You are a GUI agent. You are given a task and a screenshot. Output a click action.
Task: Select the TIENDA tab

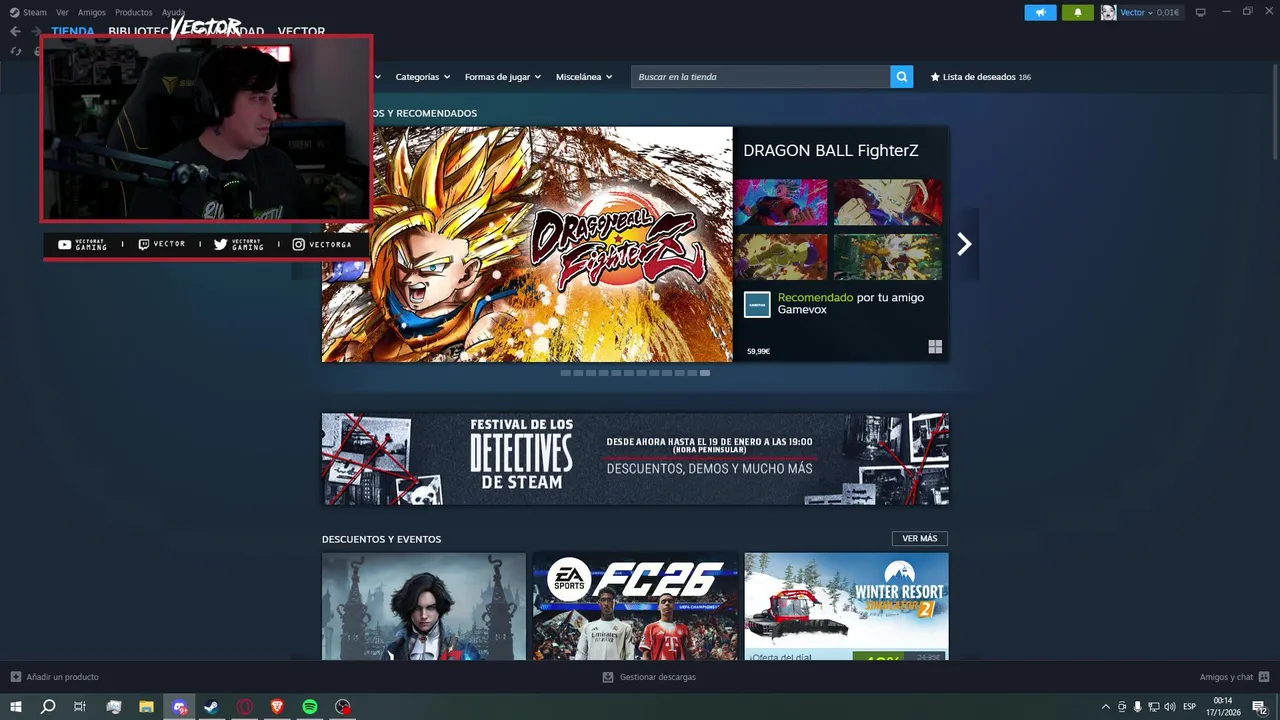[73, 31]
